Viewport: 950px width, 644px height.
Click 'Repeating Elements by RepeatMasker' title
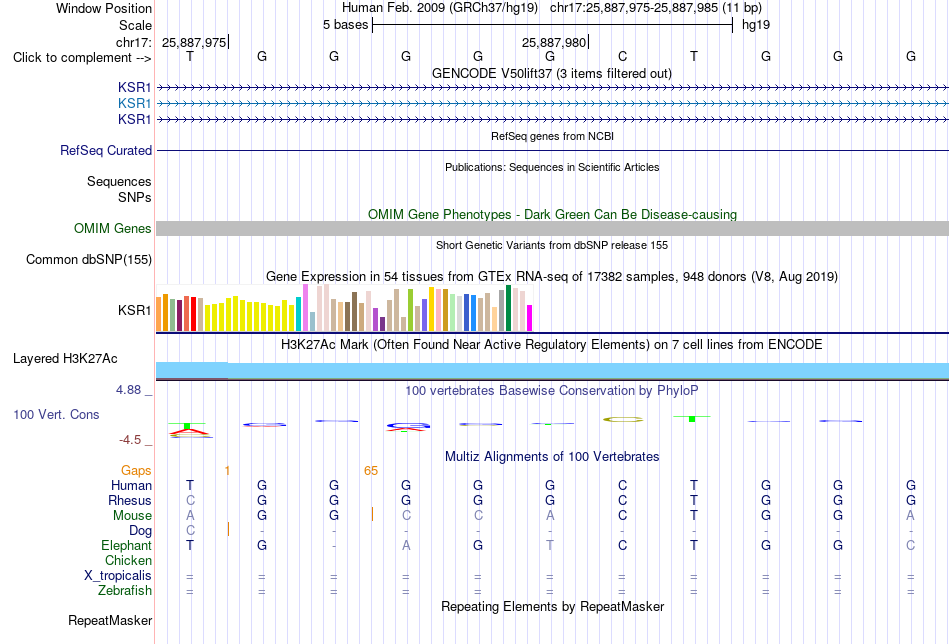552,606
